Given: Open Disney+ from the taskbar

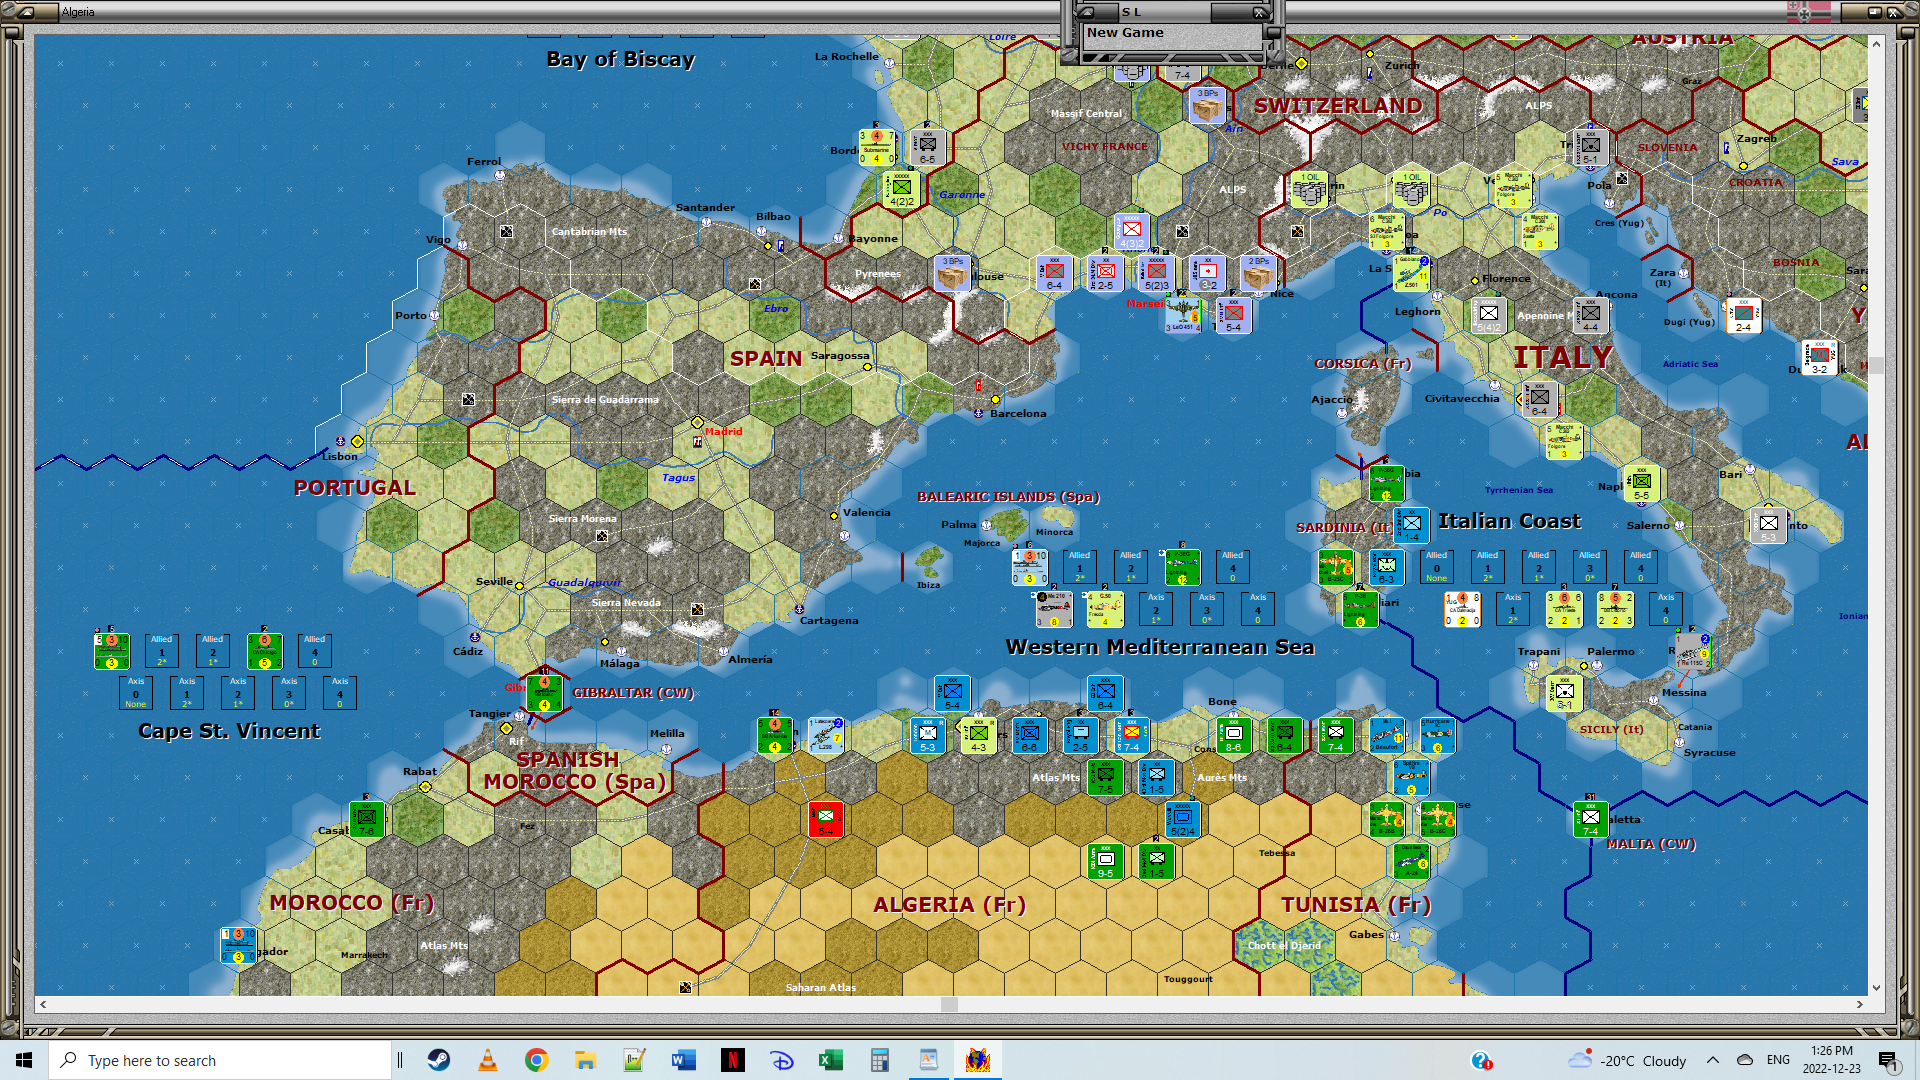Looking at the screenshot, I should (781, 1060).
